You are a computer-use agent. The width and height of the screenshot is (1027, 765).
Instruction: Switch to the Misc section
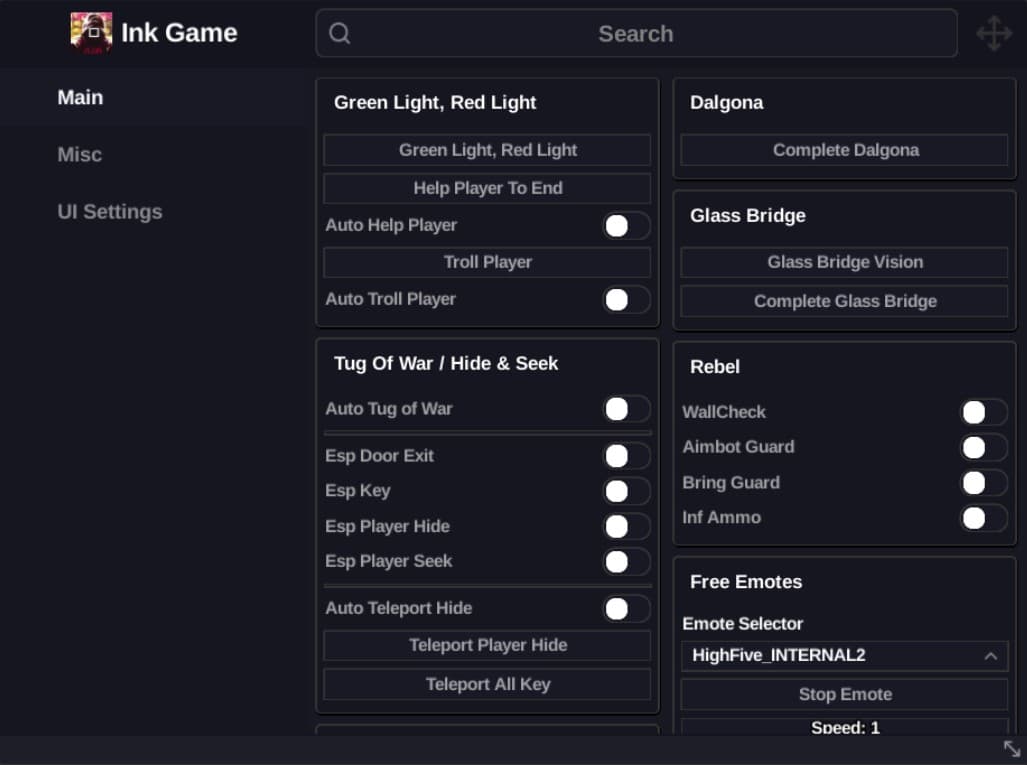click(80, 154)
